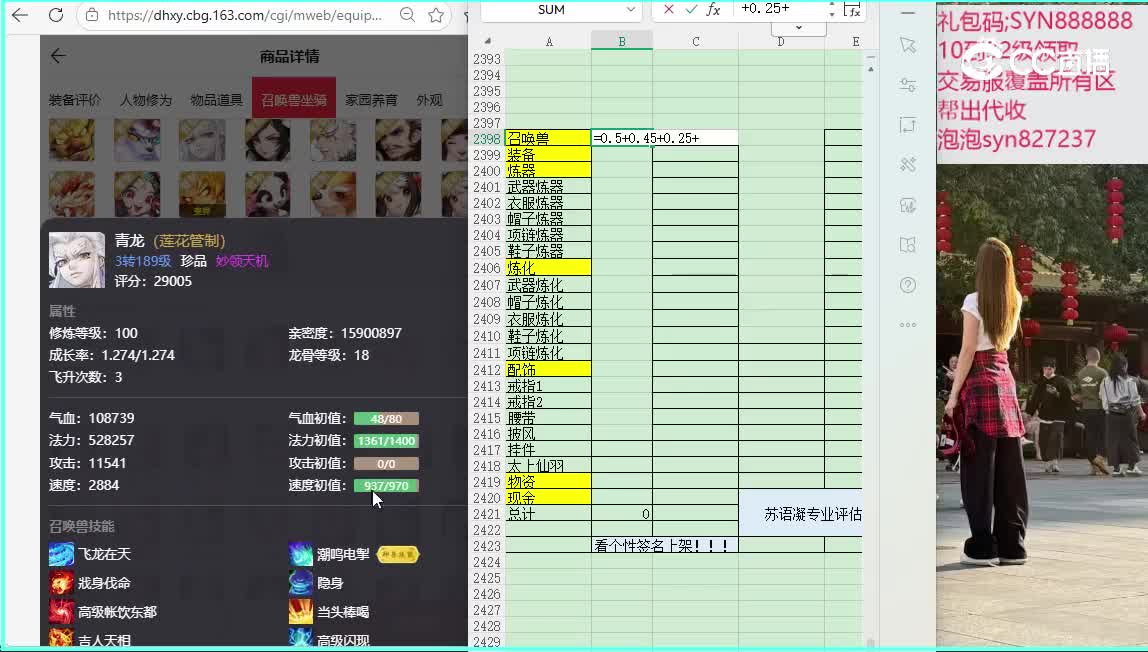The width and height of the screenshot is (1148, 652).
Task: Reload the page with the refresh icon
Action: tap(56, 15)
